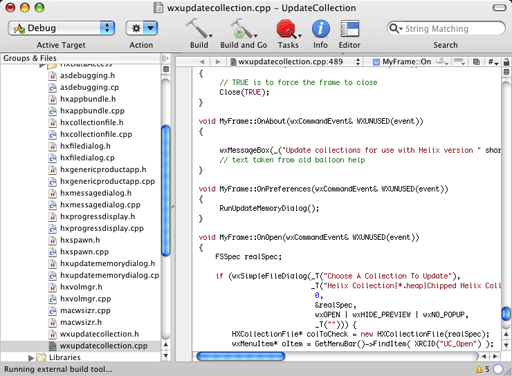The image size is (512, 376).
Task: Toggle the editor file lock icon
Action: [506, 62]
